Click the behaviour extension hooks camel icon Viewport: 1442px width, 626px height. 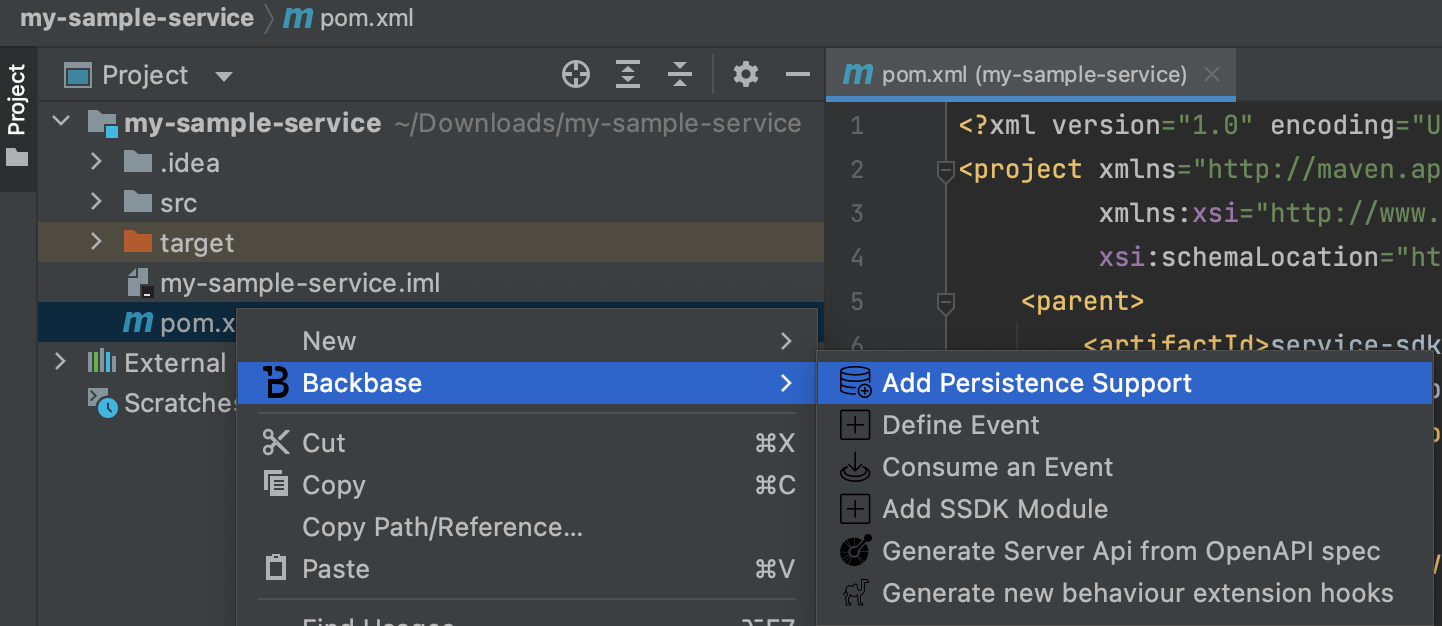tap(855, 593)
